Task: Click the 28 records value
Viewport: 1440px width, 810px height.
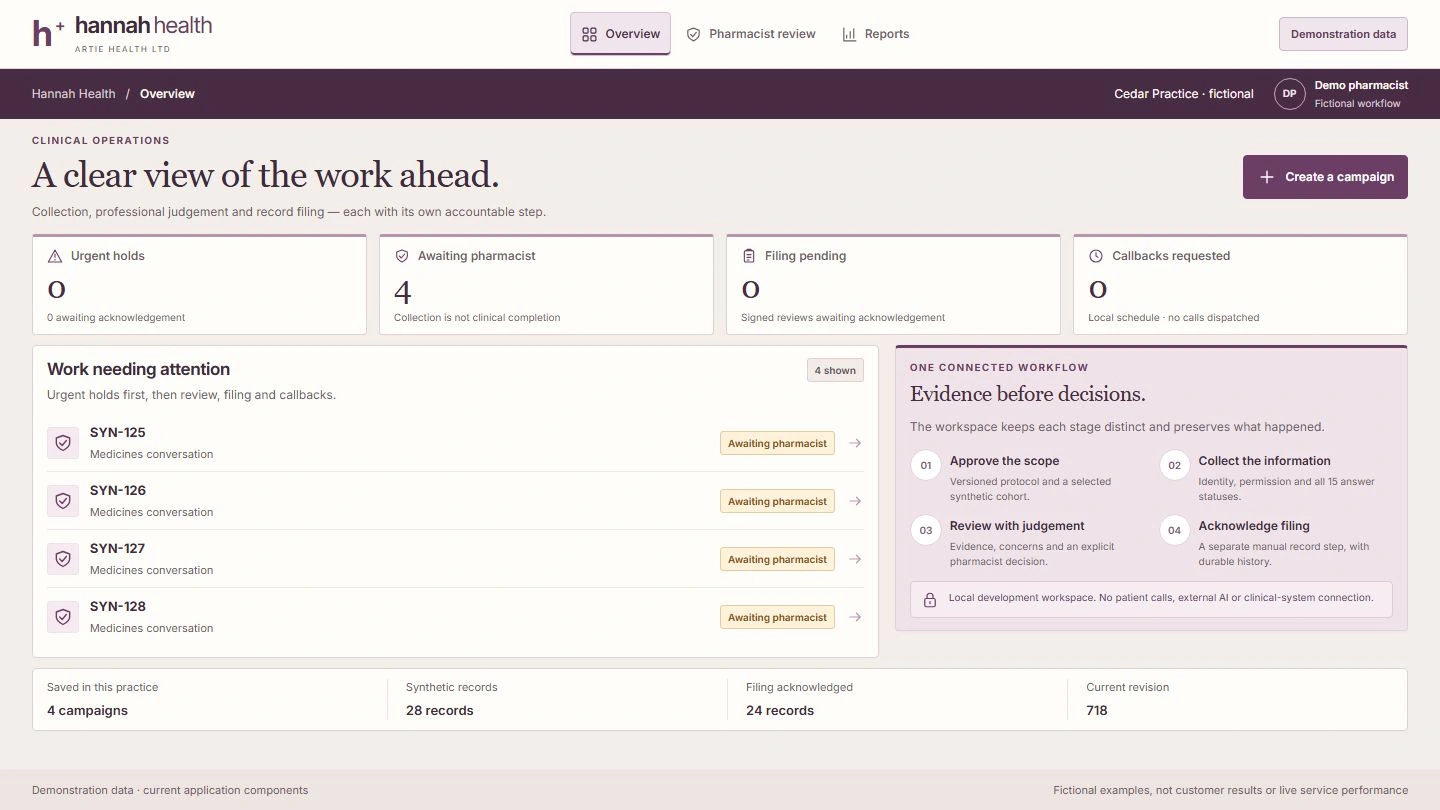Action: [440, 711]
